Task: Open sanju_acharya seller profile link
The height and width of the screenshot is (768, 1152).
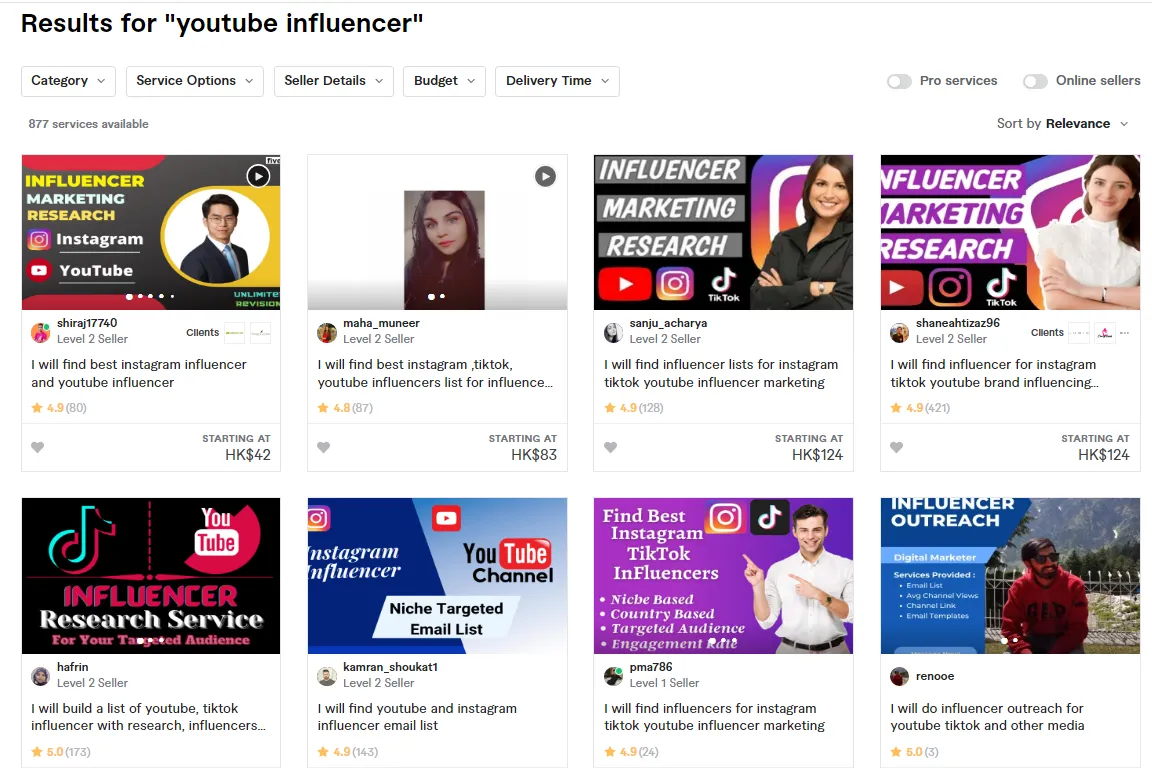Action: click(x=668, y=323)
